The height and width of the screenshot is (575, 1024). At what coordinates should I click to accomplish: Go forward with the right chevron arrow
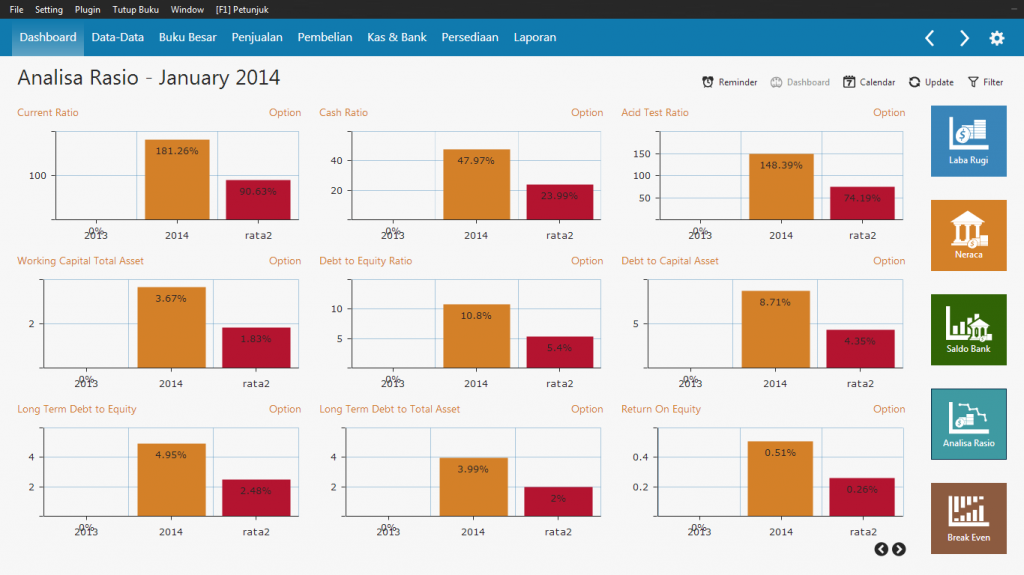[964, 38]
